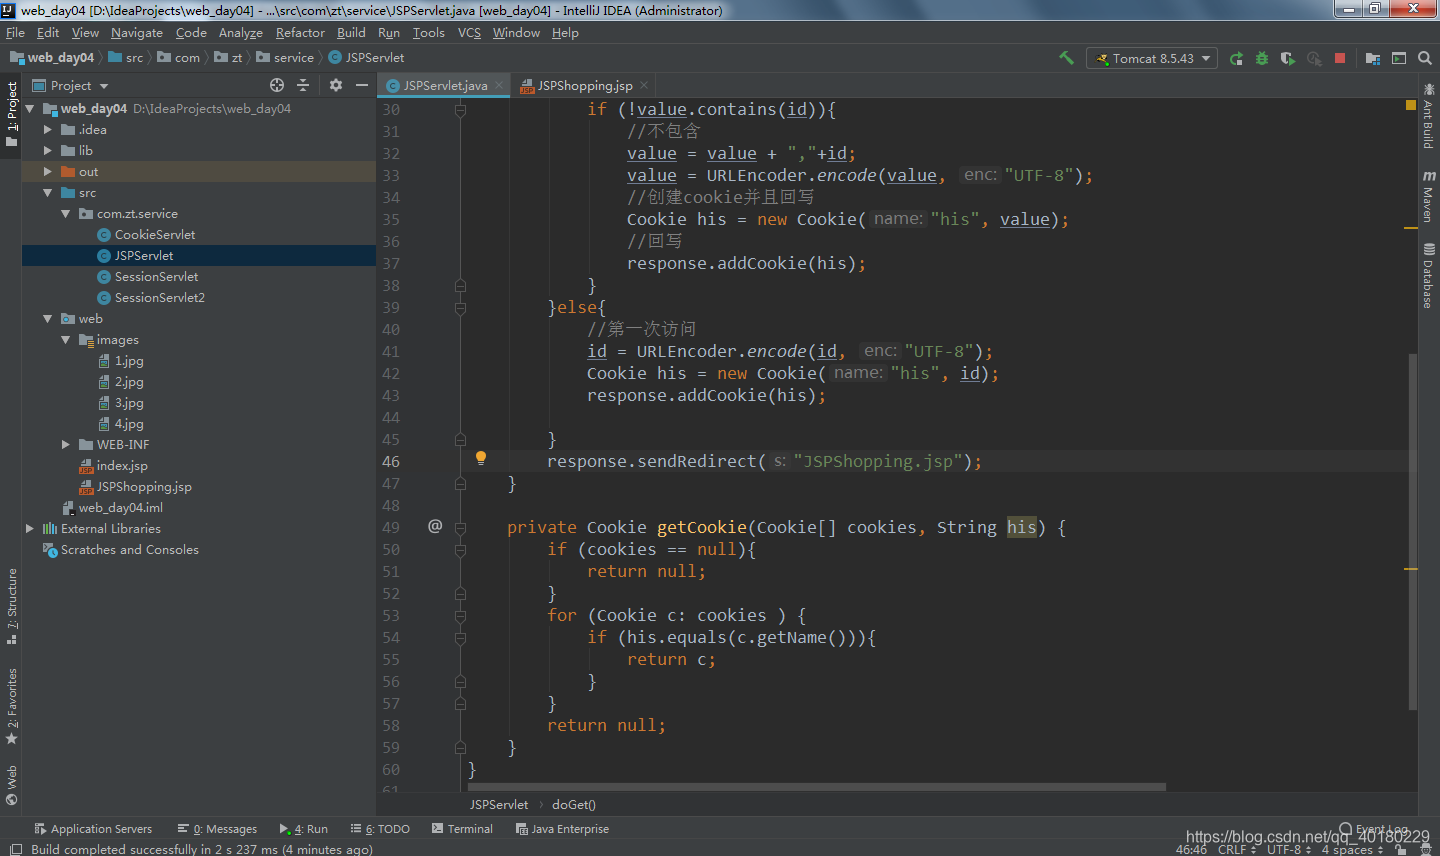Open the Project panel settings gear

click(x=336, y=85)
